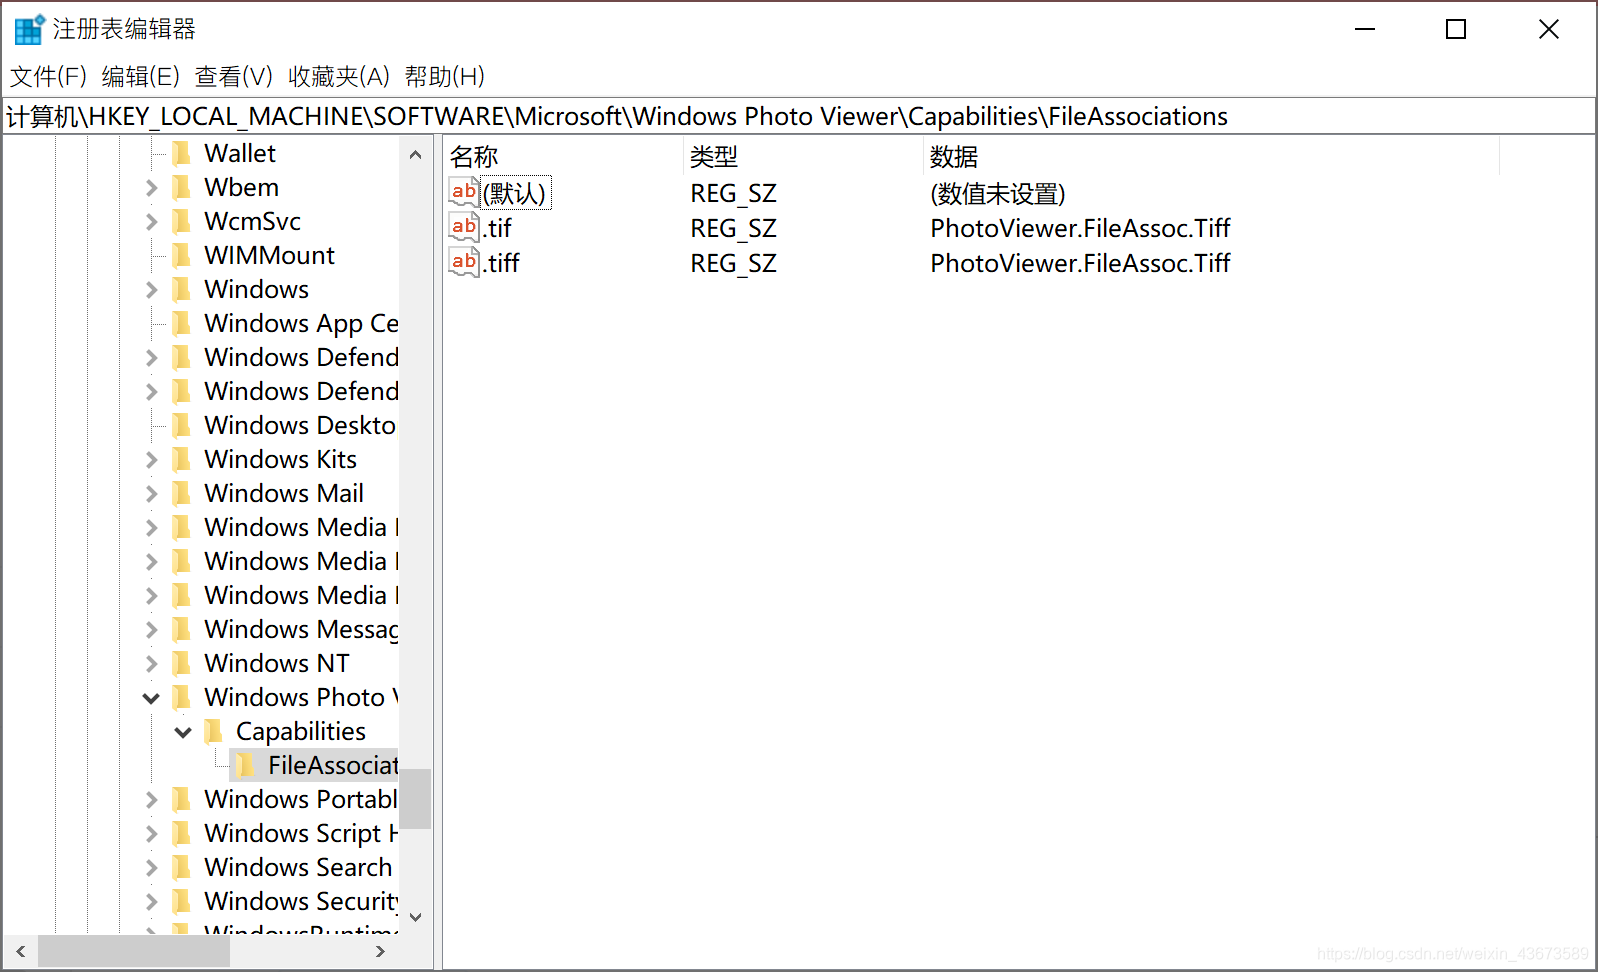Expand the WcmSvc tree node

[x=151, y=221]
